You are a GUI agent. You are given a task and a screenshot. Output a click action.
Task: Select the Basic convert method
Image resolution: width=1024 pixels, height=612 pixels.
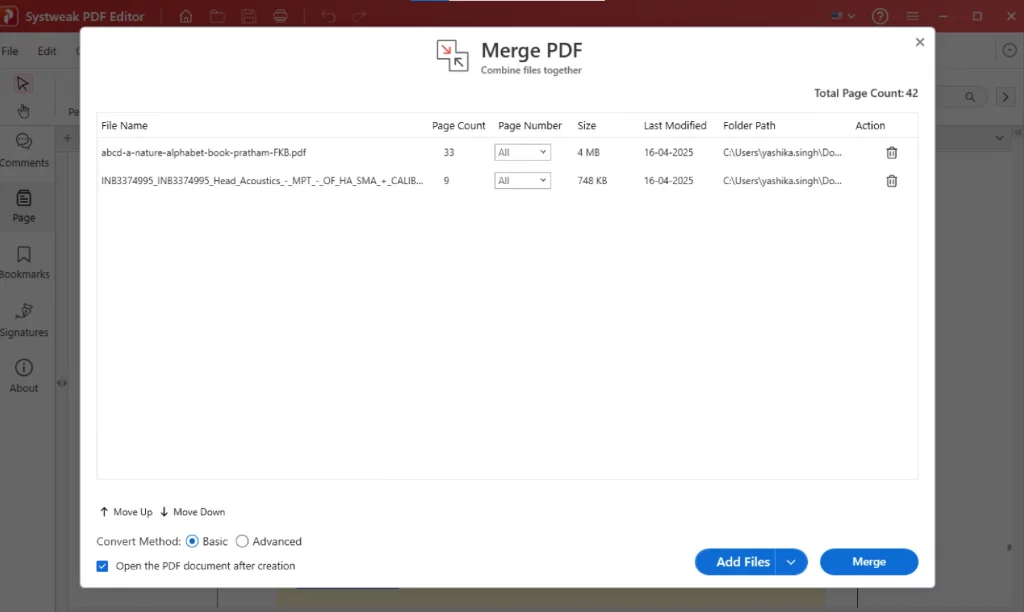(x=190, y=541)
